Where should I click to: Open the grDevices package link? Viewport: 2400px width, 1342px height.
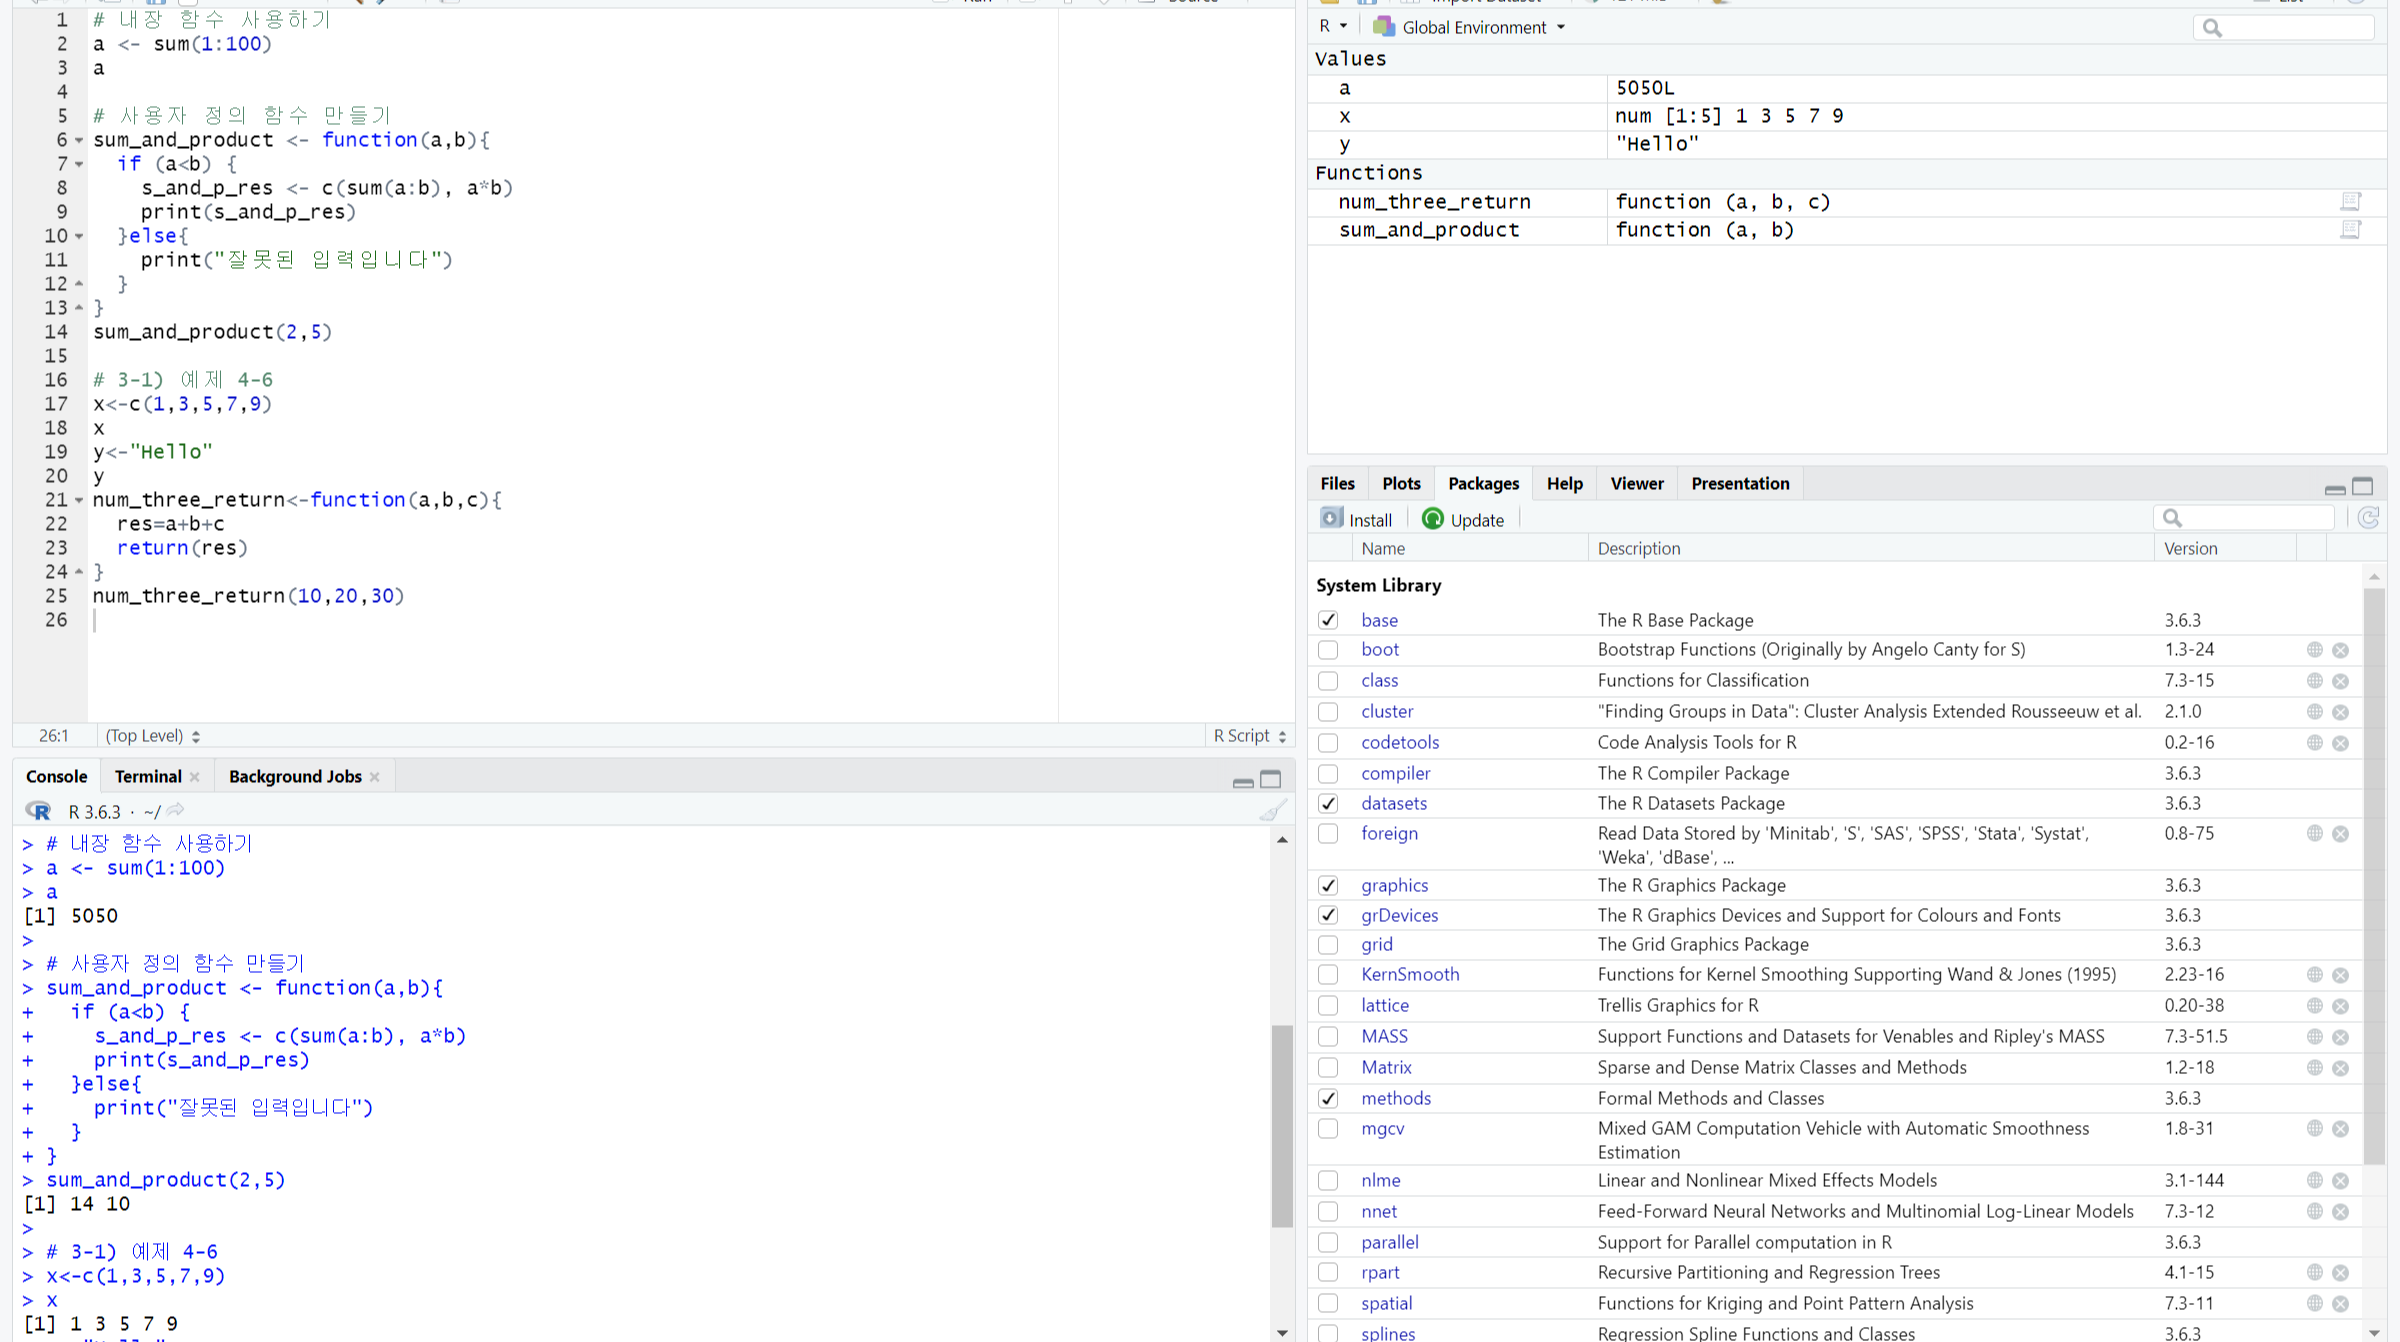tap(1399, 916)
